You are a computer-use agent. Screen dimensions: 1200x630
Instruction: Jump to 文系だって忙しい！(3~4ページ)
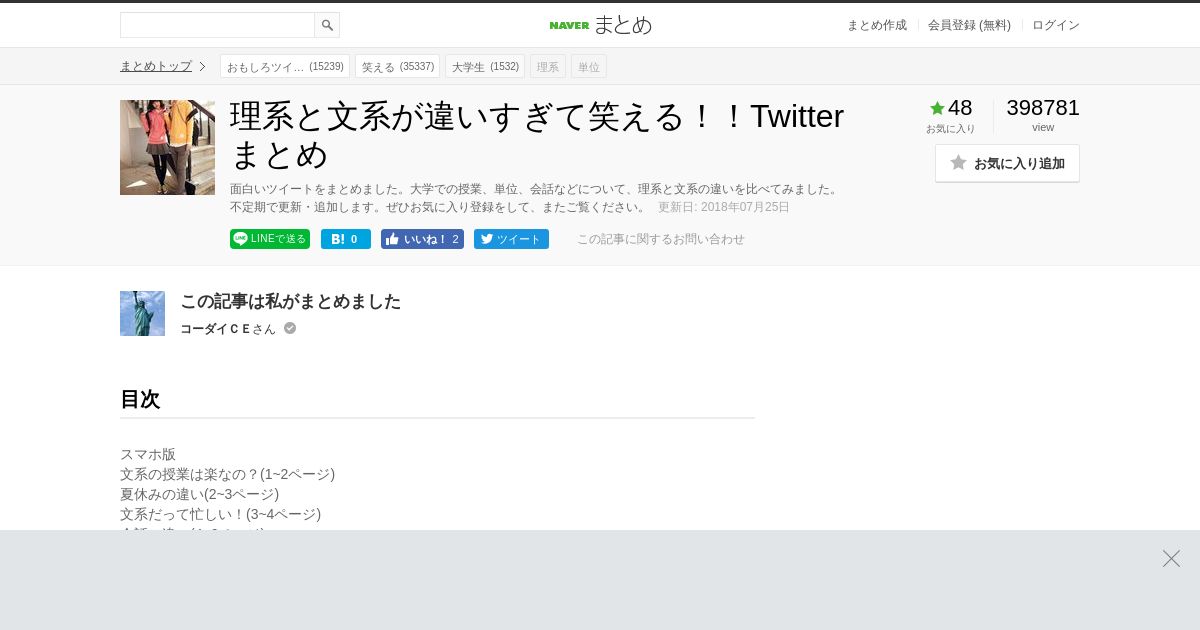[220, 514]
